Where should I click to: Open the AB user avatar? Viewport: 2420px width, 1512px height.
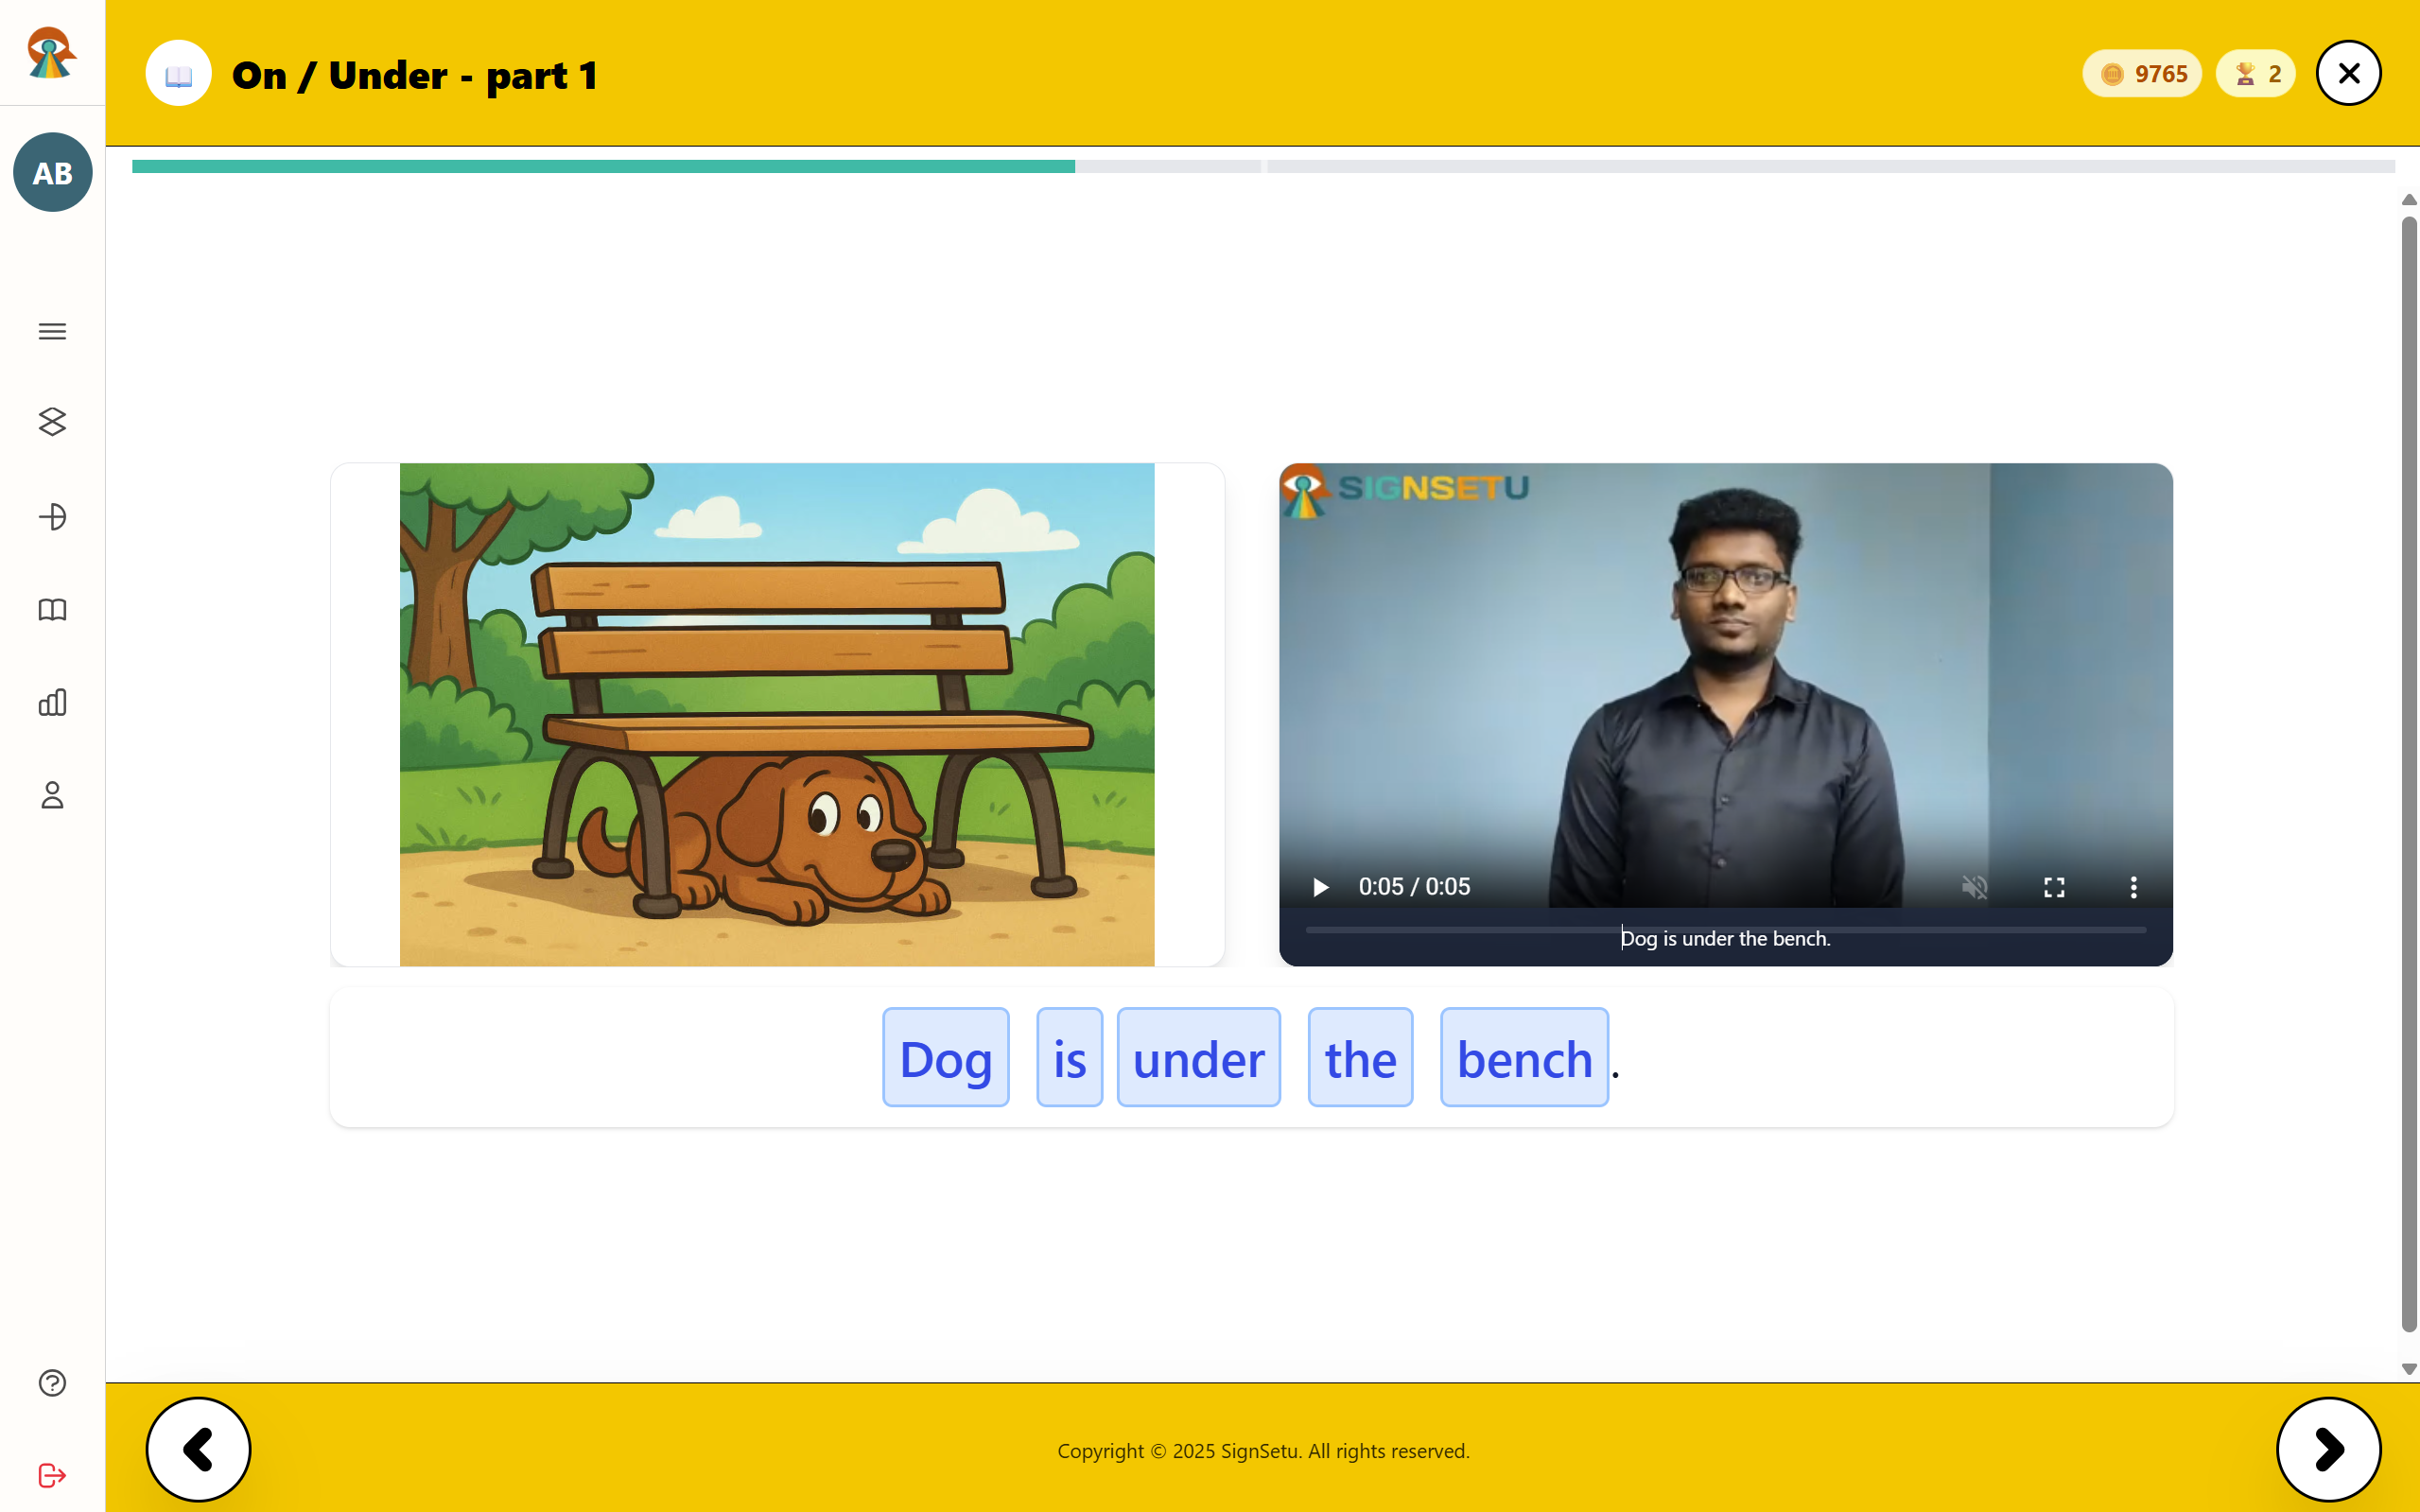click(52, 172)
